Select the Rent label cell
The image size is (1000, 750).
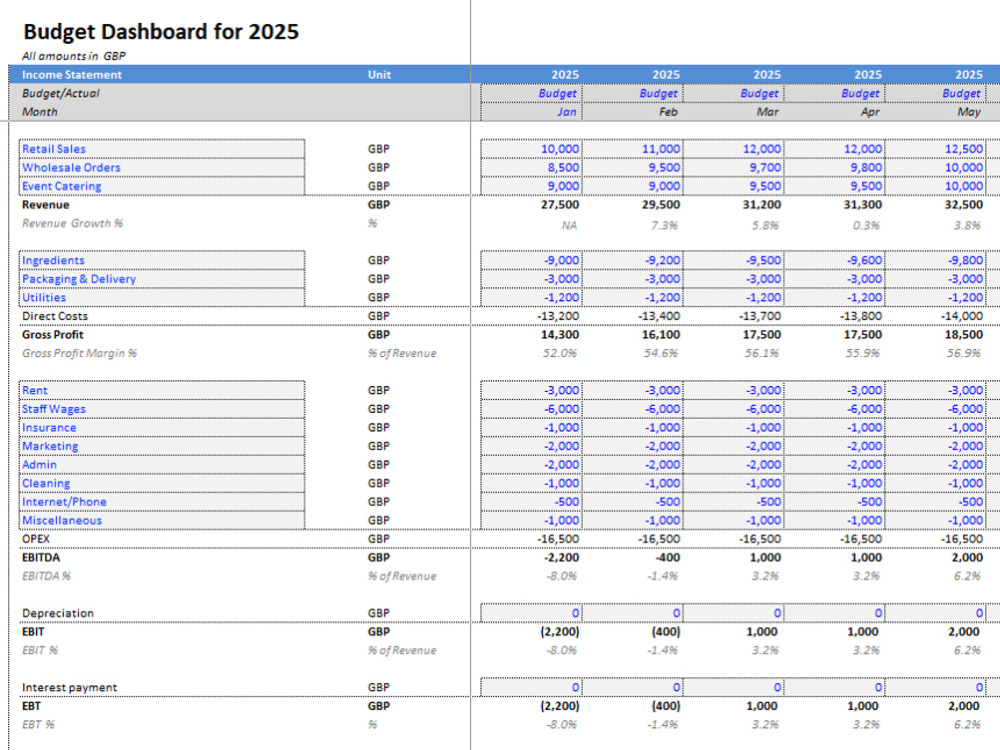pos(162,390)
